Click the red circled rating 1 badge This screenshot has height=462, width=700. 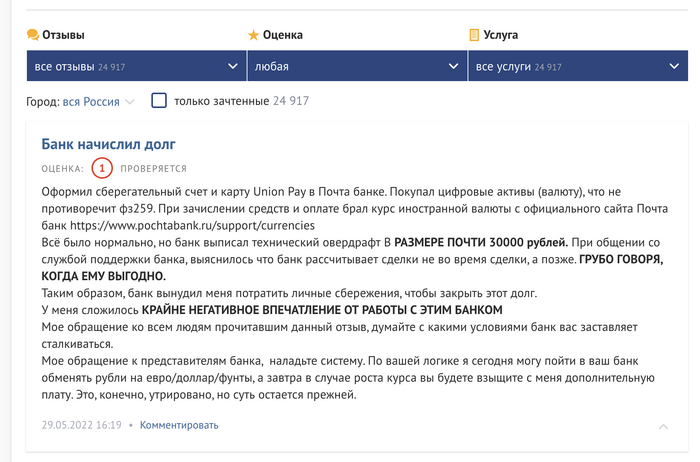coord(101,168)
